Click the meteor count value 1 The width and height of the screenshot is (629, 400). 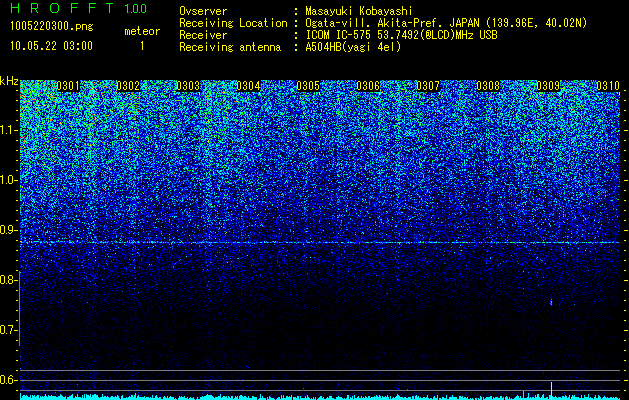click(x=142, y=46)
